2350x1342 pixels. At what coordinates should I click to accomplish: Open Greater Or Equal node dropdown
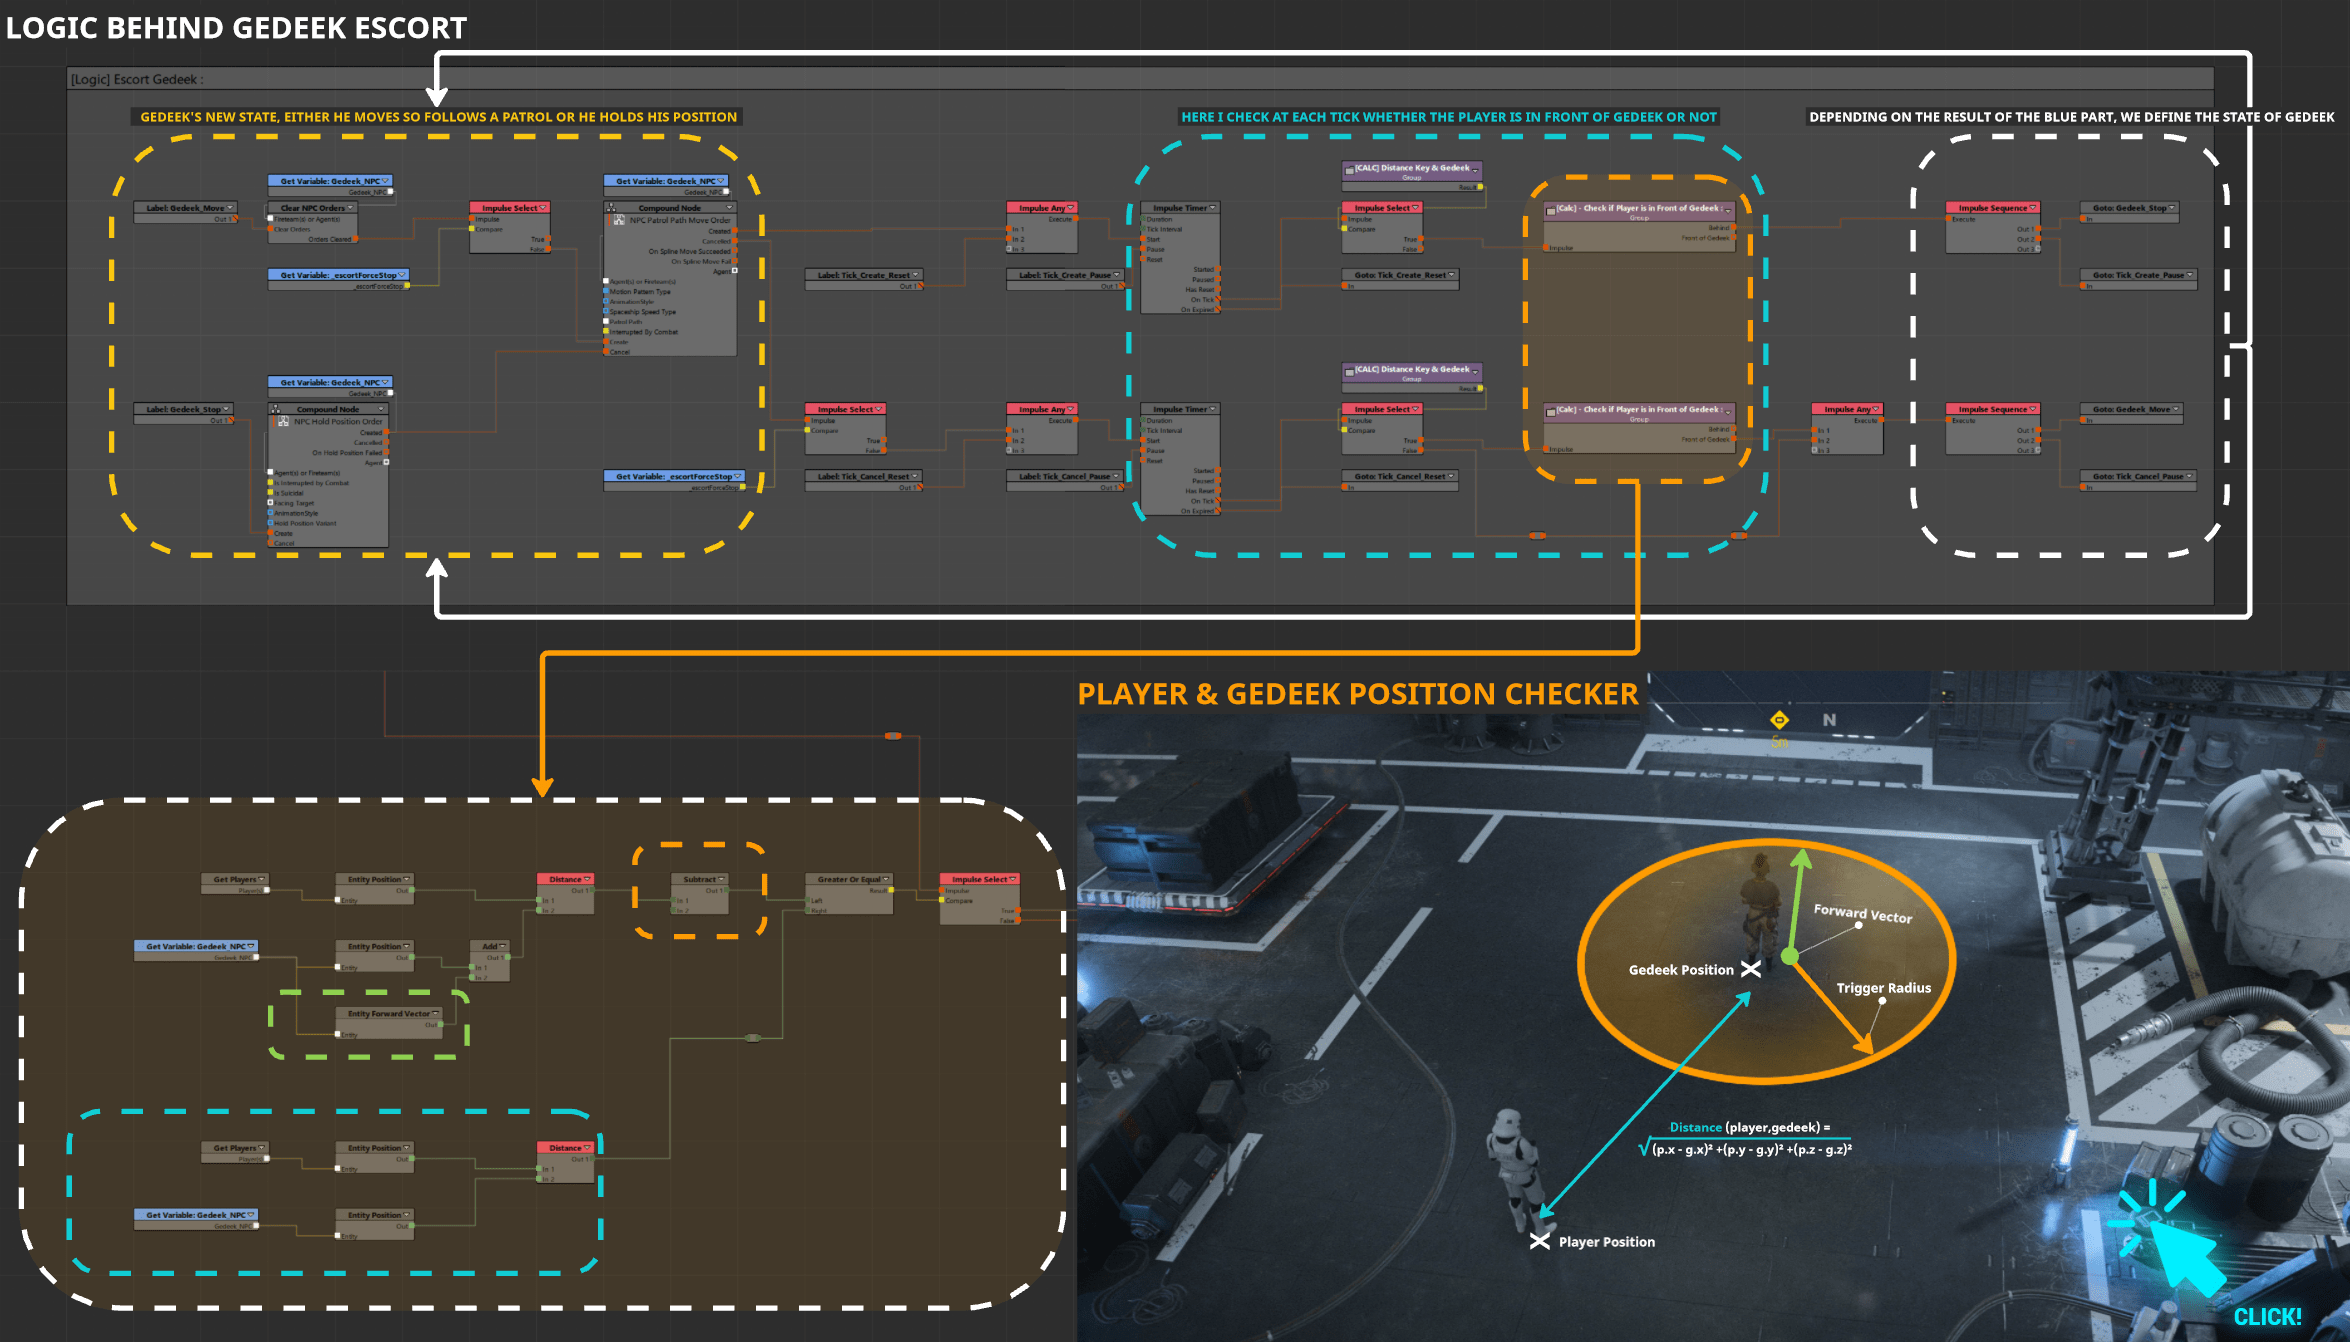tap(886, 879)
